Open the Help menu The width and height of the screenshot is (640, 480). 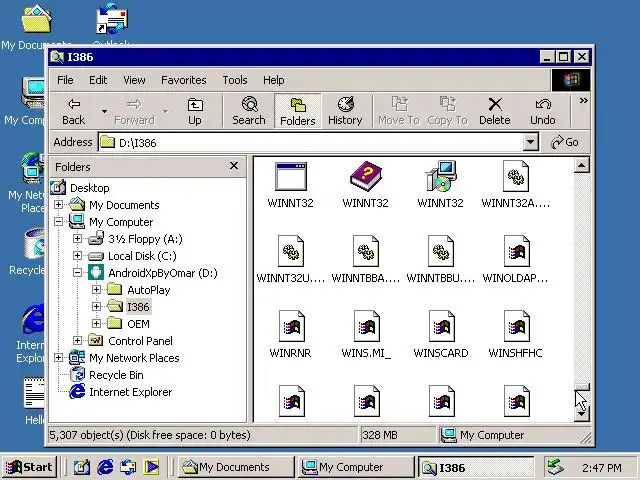coord(273,80)
